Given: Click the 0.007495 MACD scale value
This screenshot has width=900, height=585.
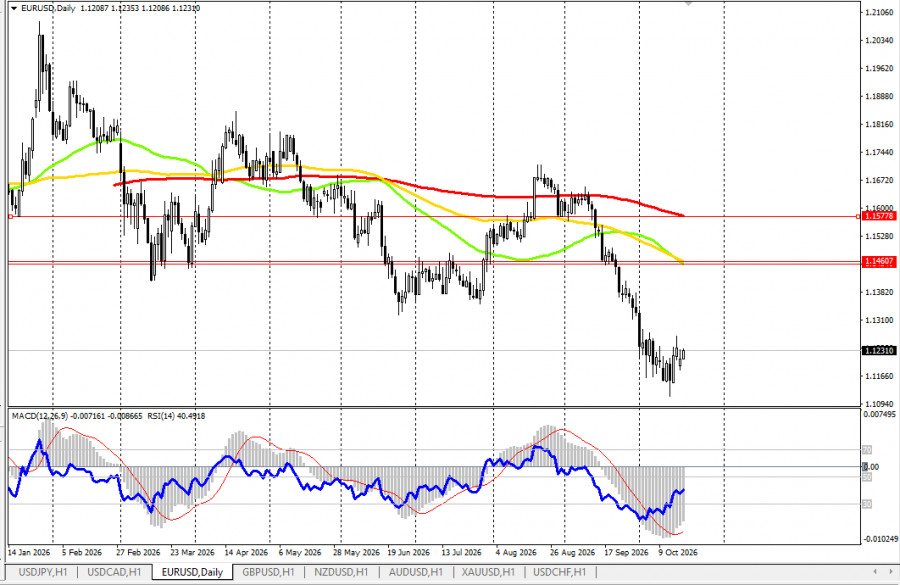Looking at the screenshot, I should (879, 414).
